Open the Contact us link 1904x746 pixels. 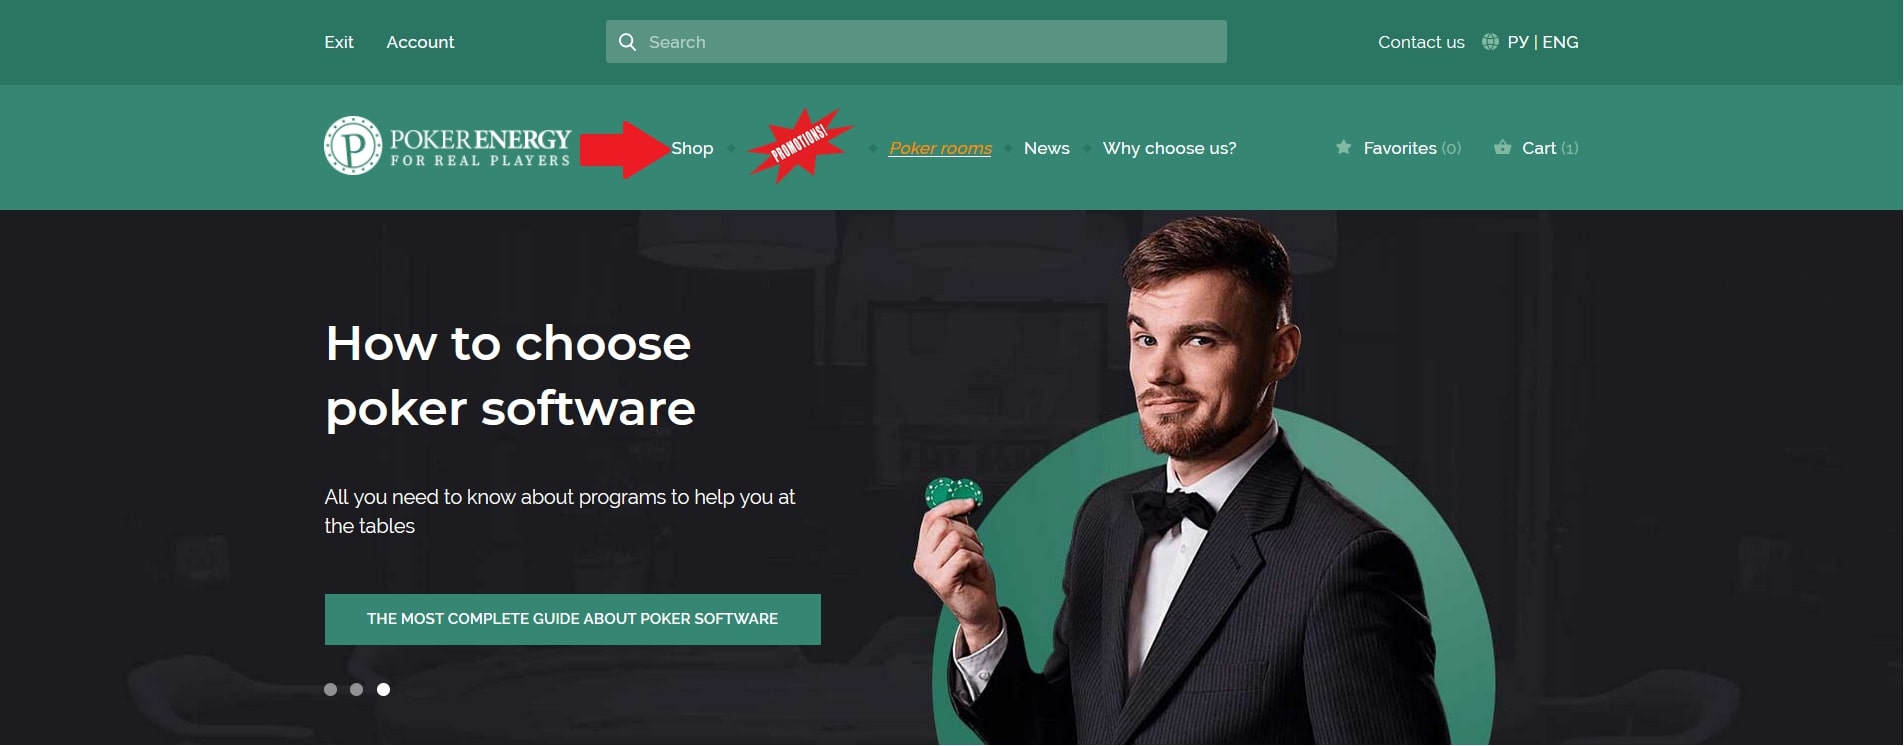[1421, 42]
